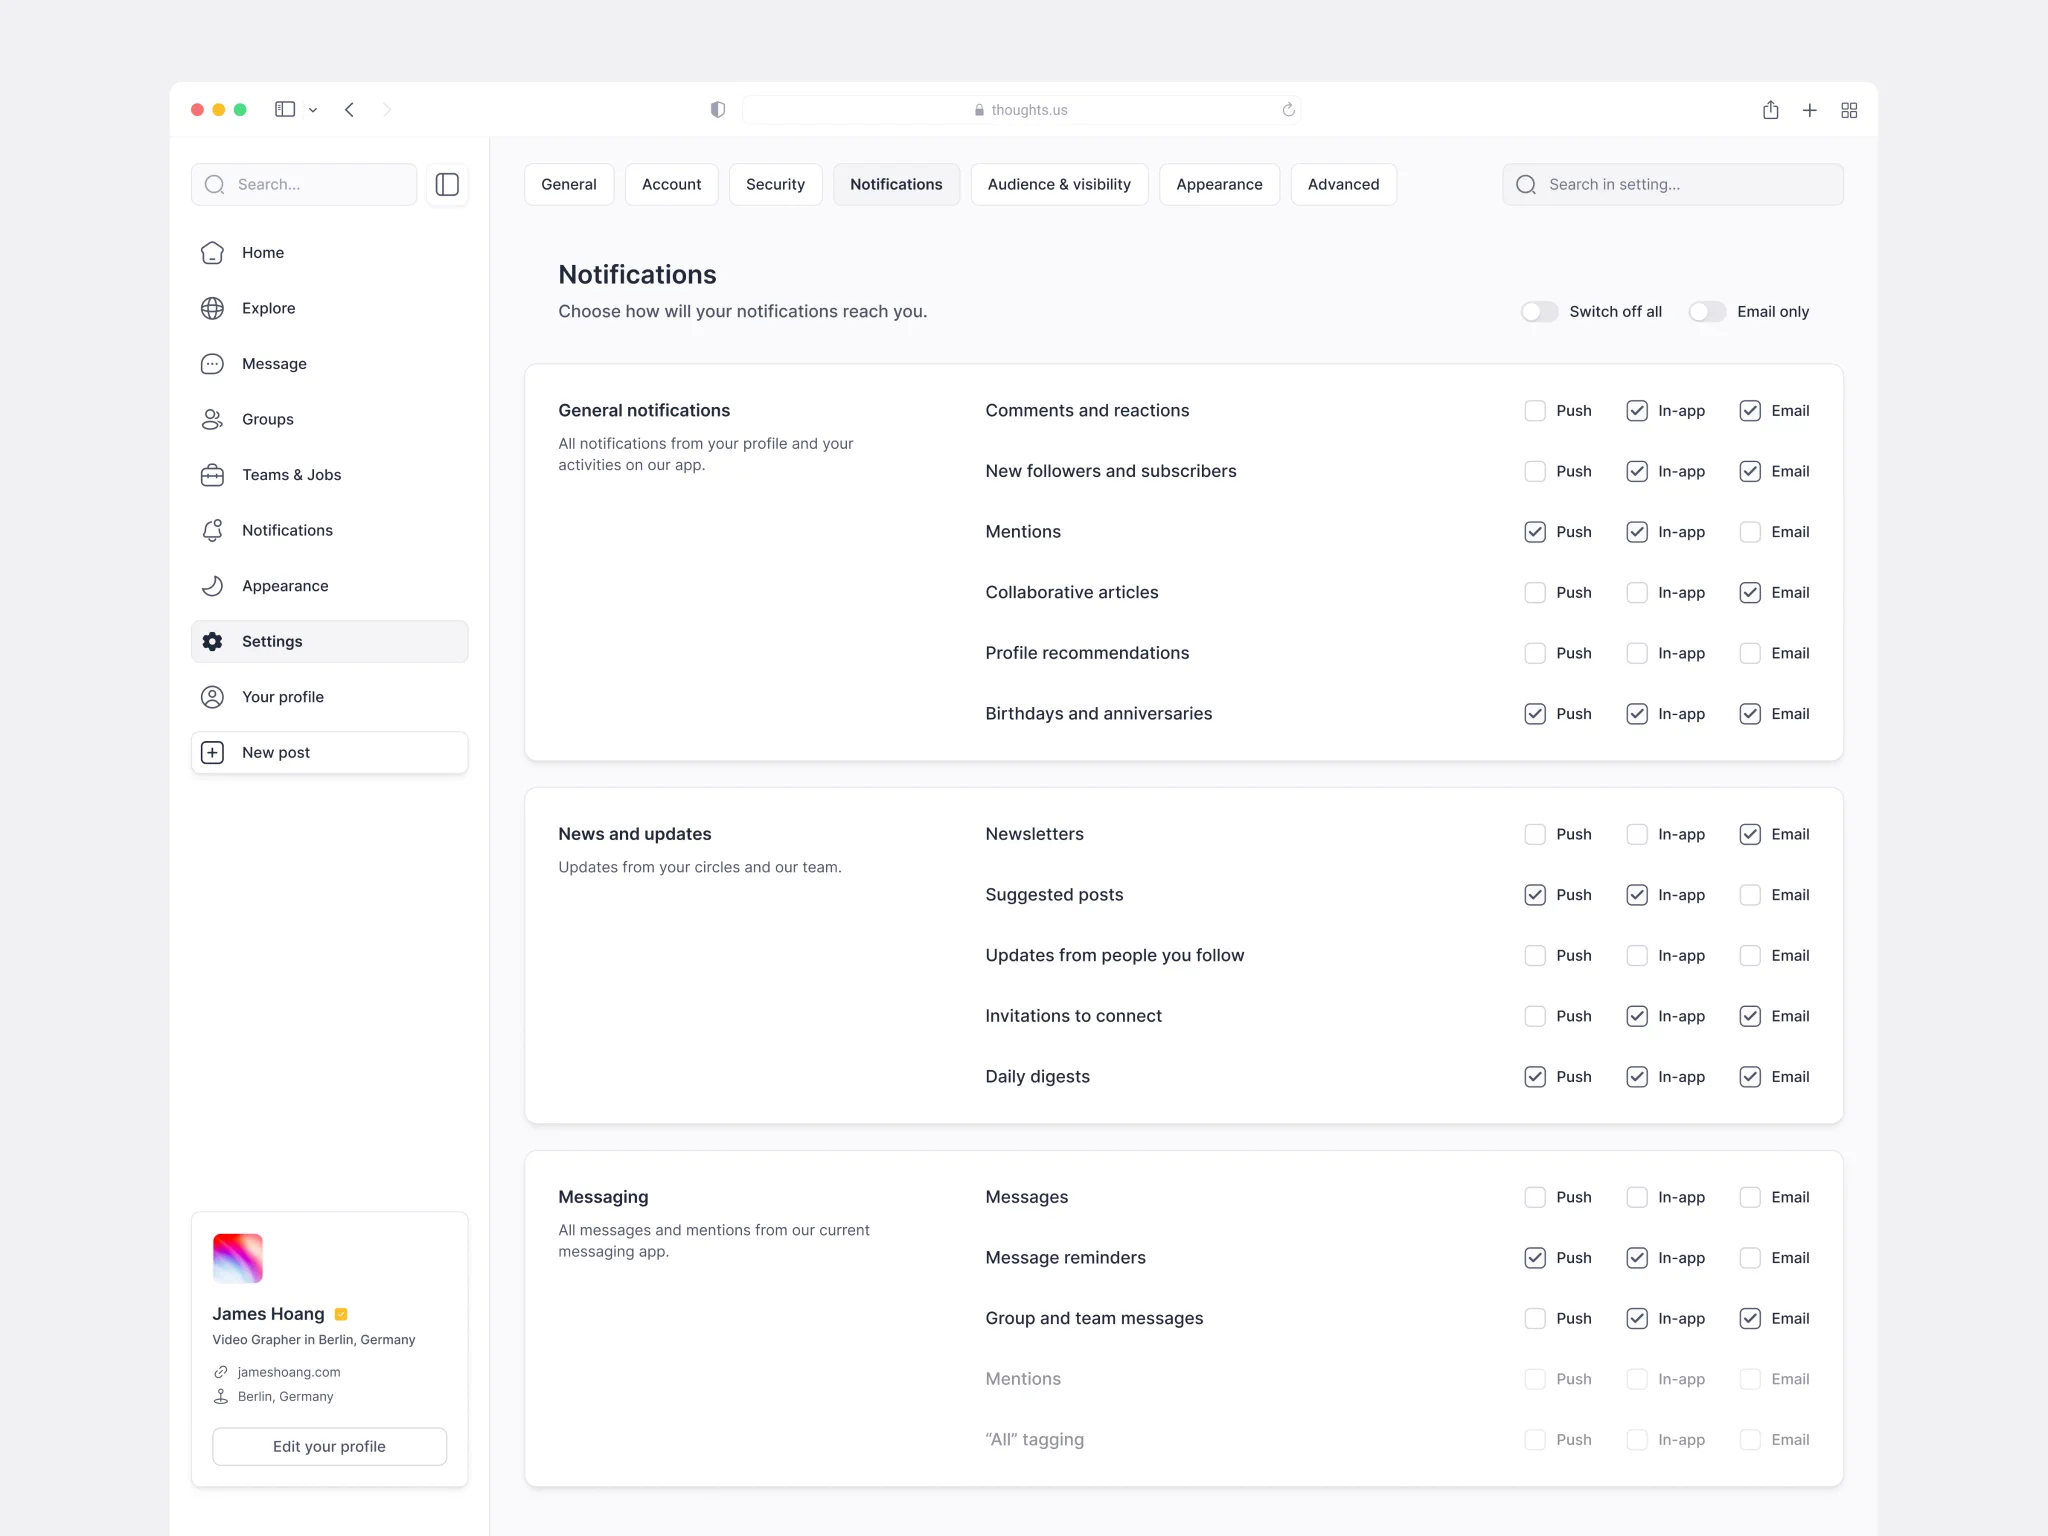Switch to the Security tab
Image resolution: width=2048 pixels, height=1536 pixels.
pos(775,184)
